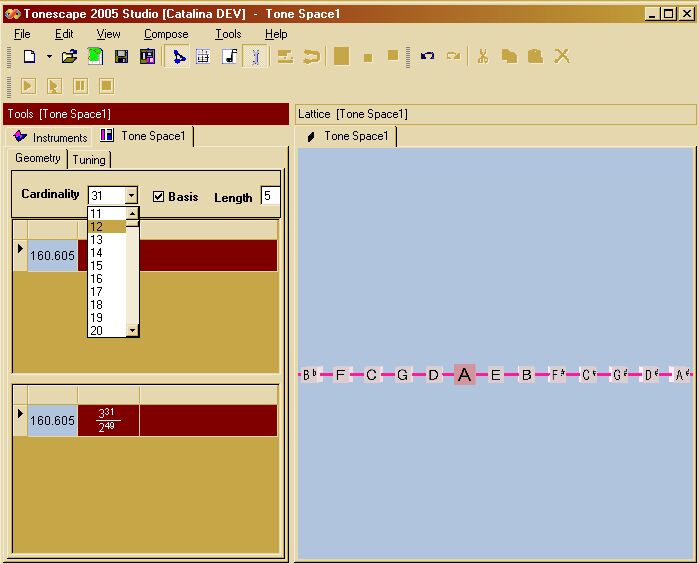This screenshot has height=564, width=699.
Task: Open the File menu
Action: point(22,34)
